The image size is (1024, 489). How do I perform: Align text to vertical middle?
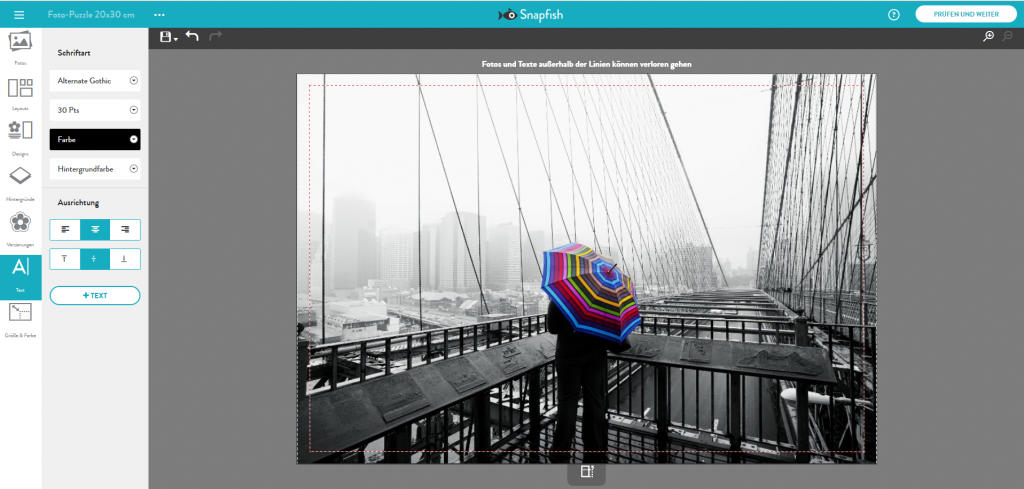point(95,259)
